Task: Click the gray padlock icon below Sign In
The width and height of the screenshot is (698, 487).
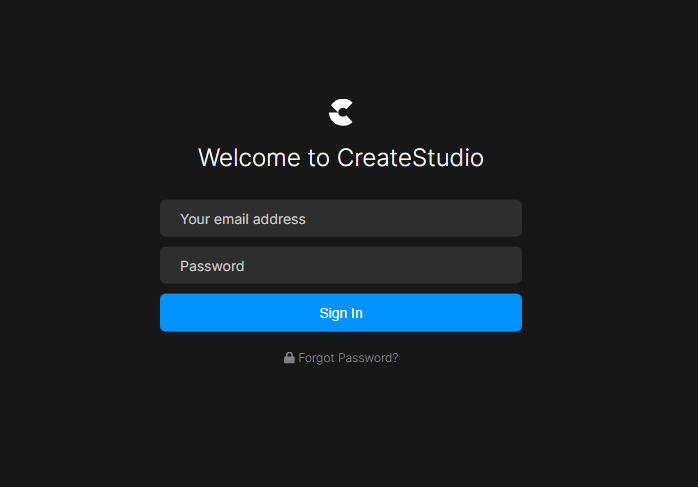Action: pos(289,358)
